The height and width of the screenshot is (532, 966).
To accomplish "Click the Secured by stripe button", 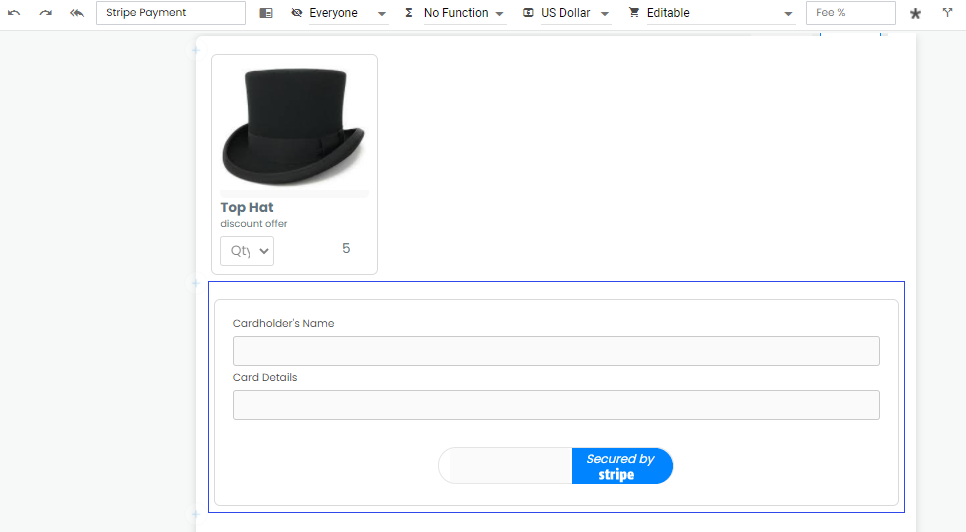I will click(622, 466).
